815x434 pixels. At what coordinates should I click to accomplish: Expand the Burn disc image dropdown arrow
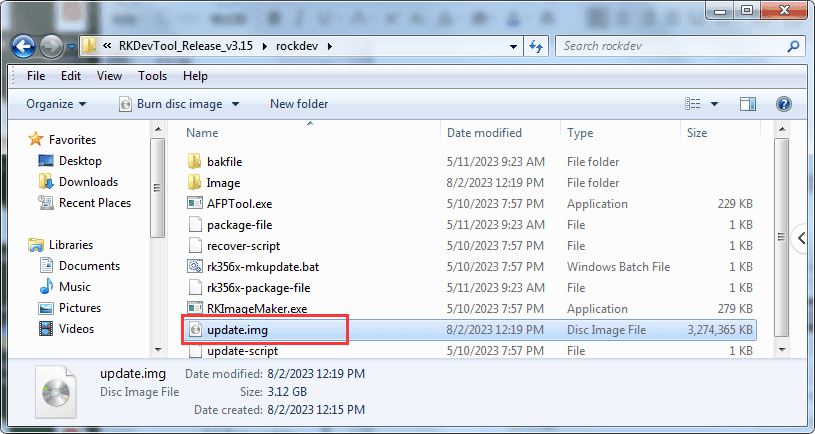pyautogui.click(x=235, y=104)
